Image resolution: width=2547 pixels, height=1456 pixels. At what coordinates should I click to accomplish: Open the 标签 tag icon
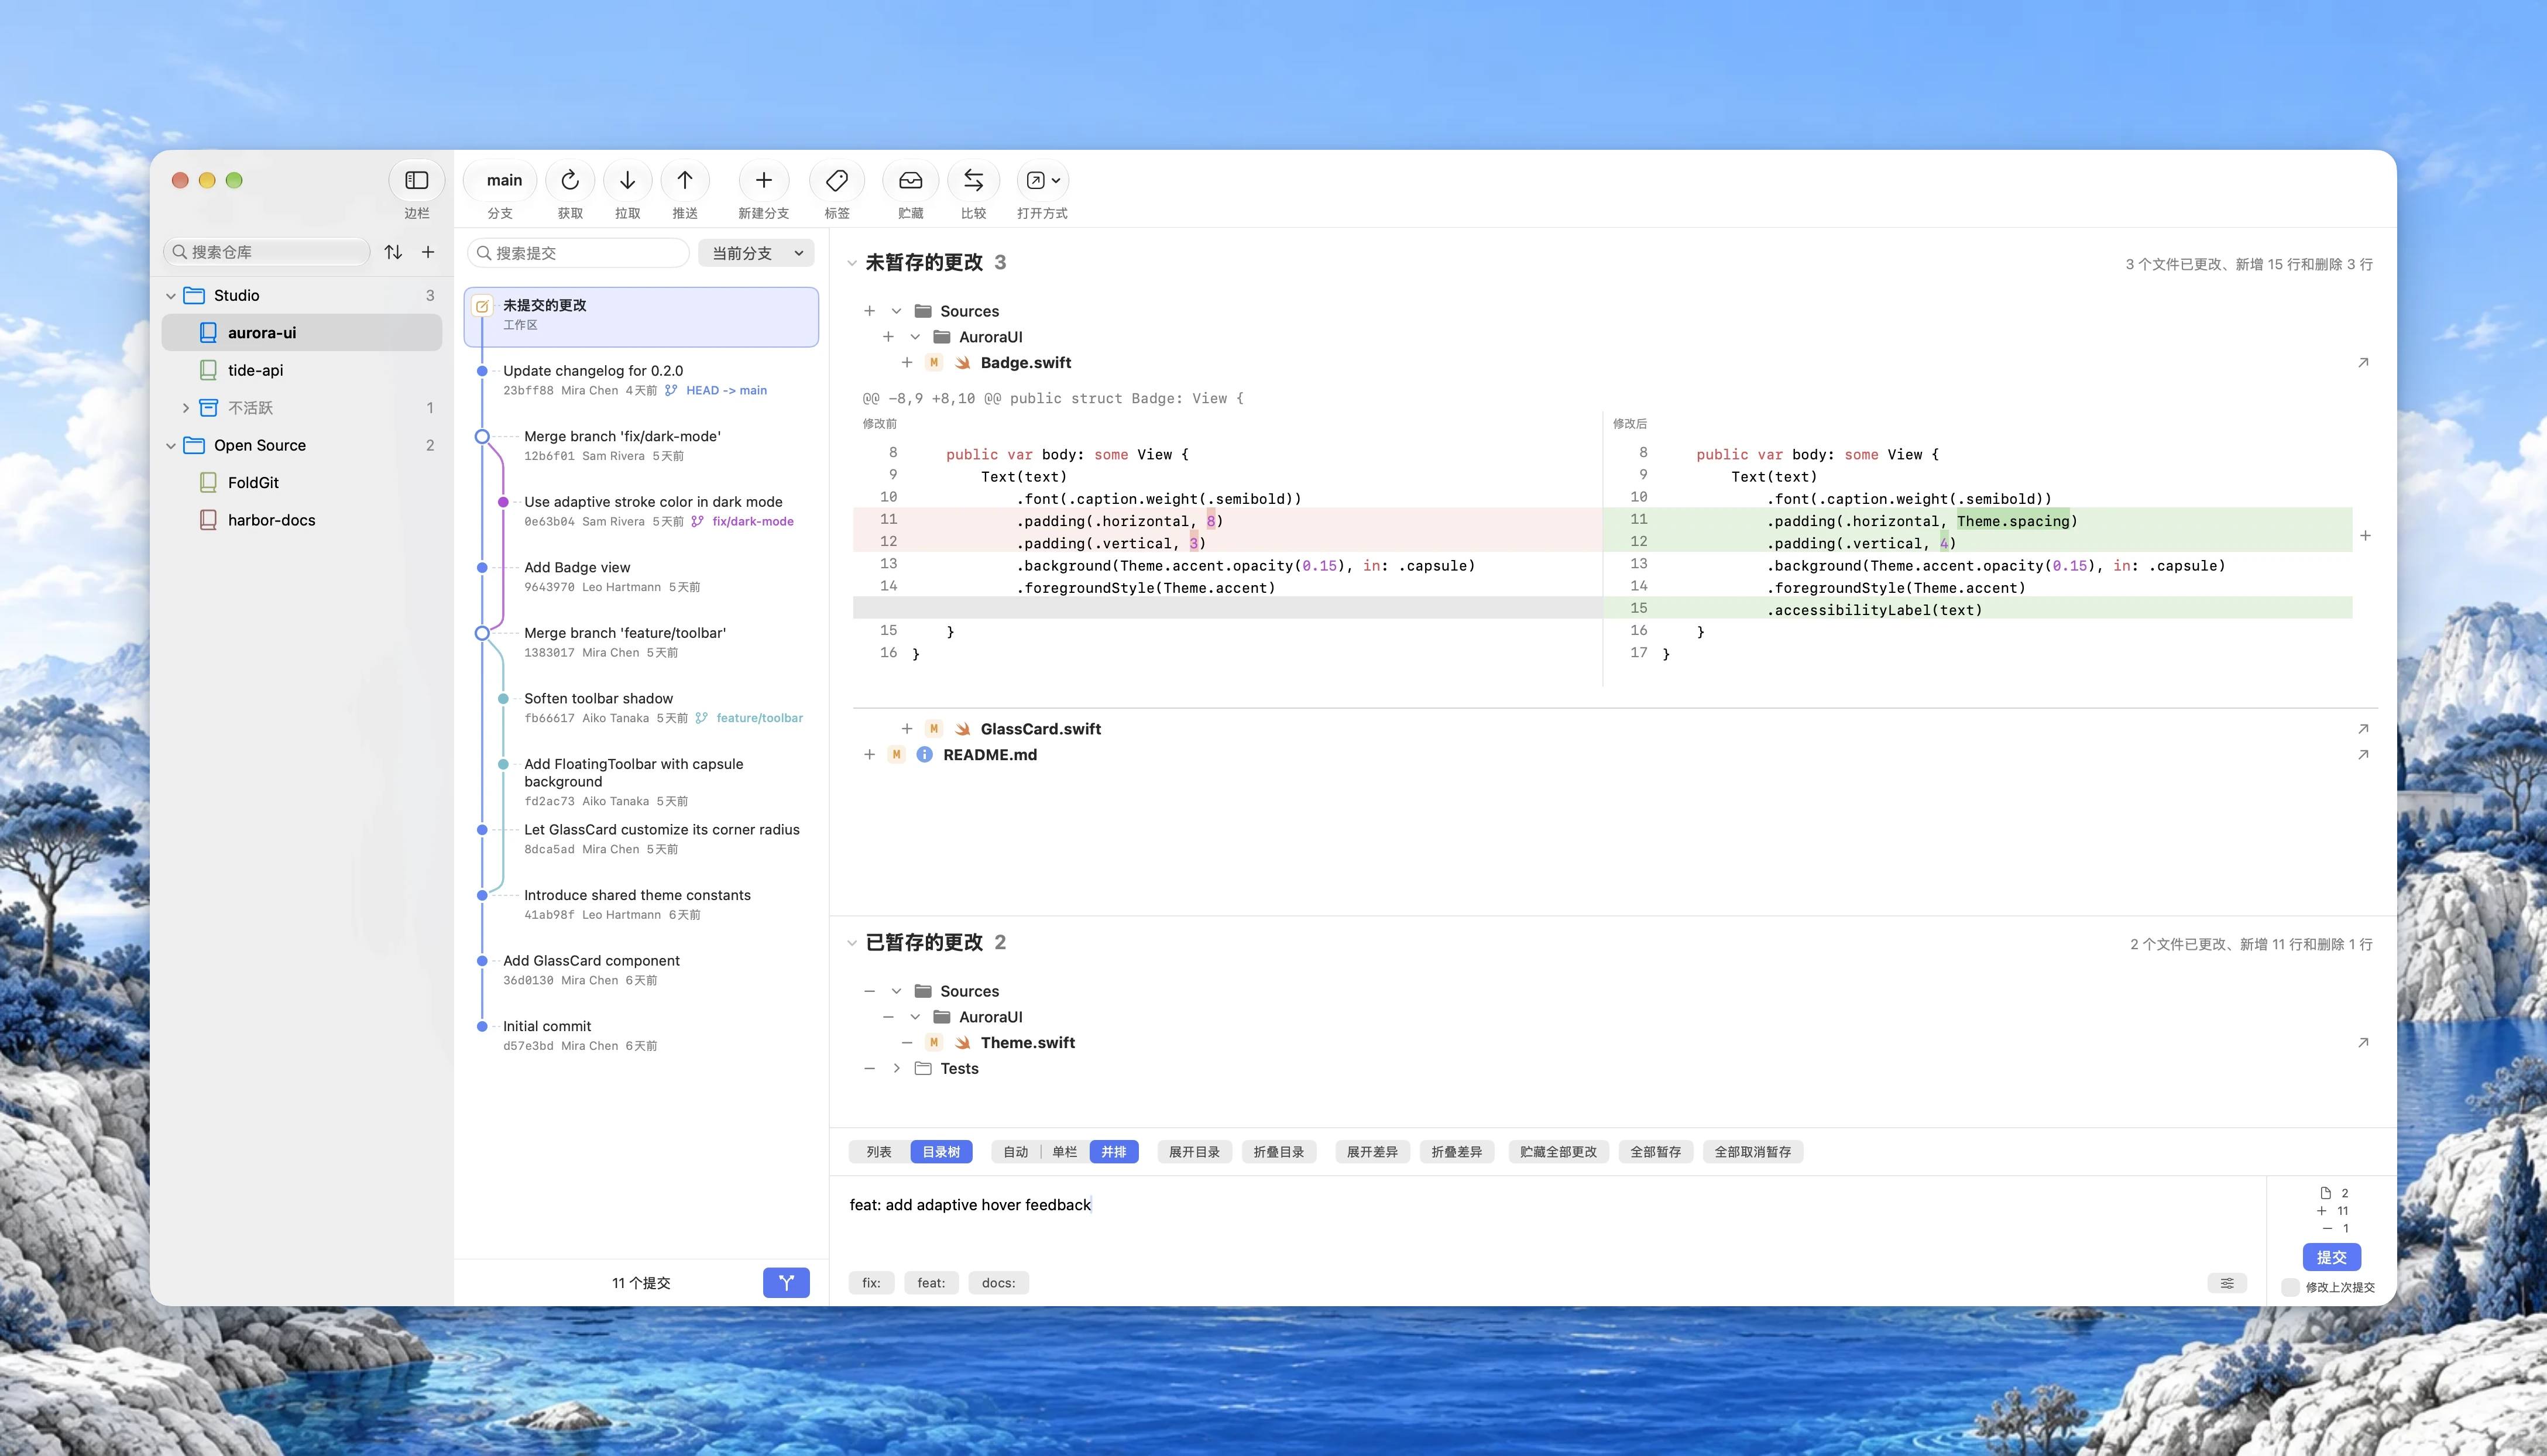point(837,180)
